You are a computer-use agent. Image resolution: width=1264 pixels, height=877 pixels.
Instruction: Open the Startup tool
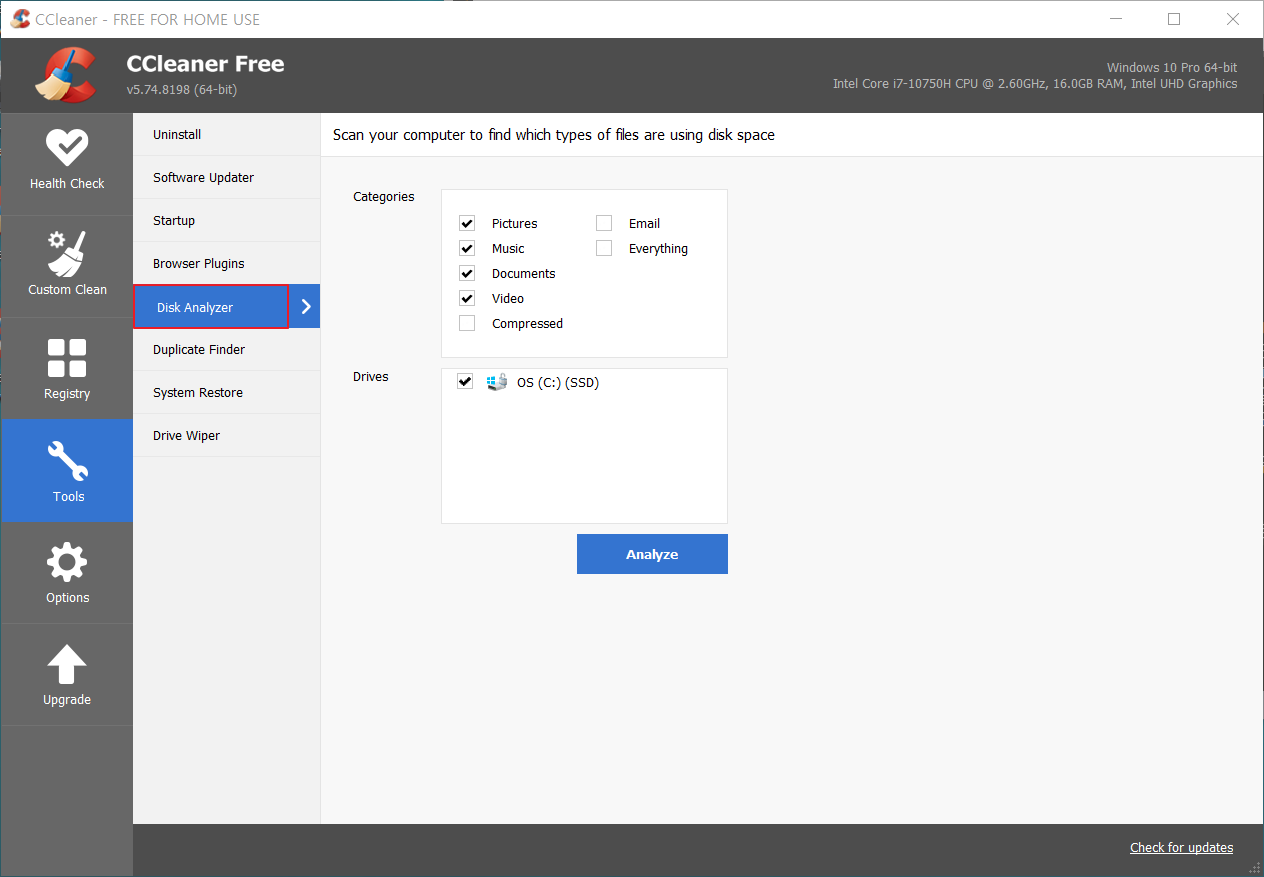tap(226, 221)
